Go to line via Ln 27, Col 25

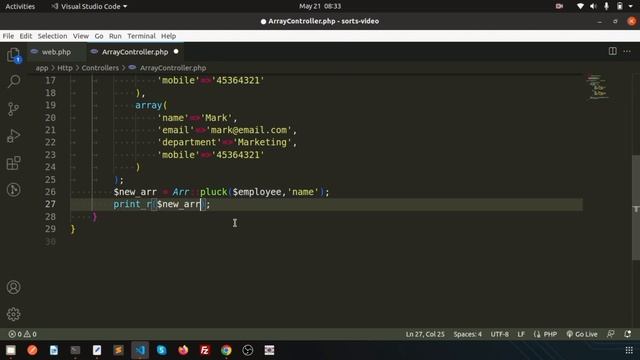[x=425, y=334]
